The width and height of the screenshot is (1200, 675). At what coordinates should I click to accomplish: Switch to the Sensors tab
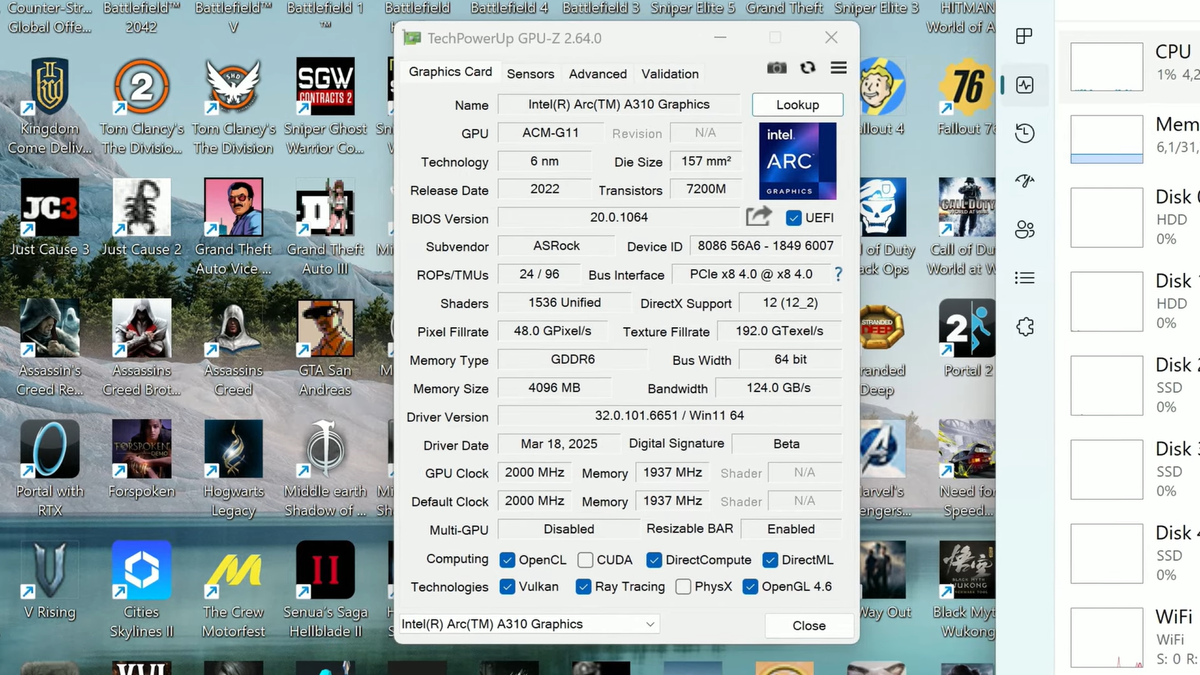click(x=530, y=74)
